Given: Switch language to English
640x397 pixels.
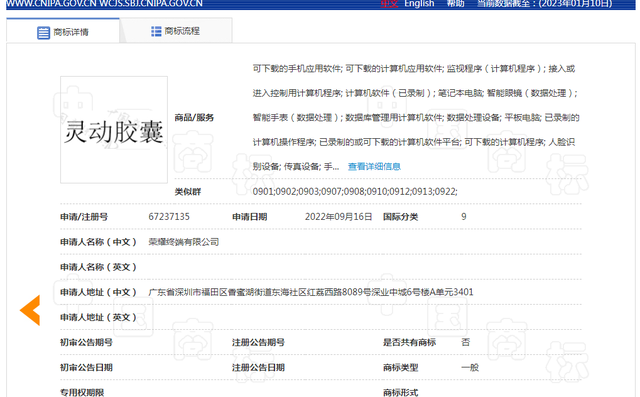Looking at the screenshot, I should pos(419,4).
